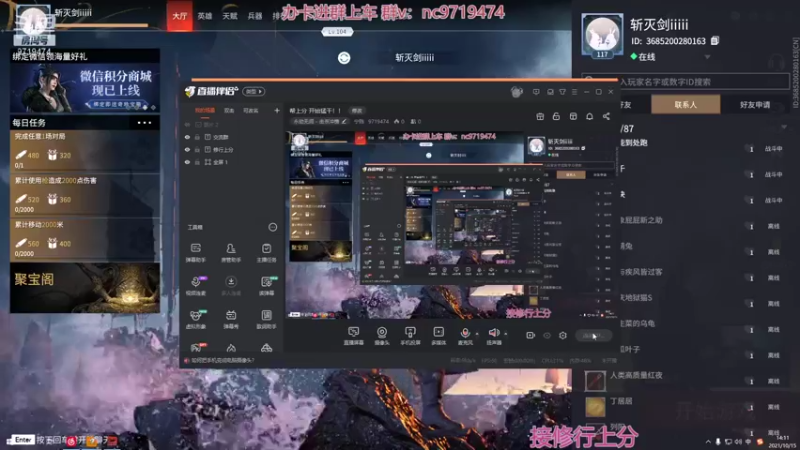The width and height of the screenshot is (800, 450).
Task: Click the gift box icon above preview
Action: point(540,116)
